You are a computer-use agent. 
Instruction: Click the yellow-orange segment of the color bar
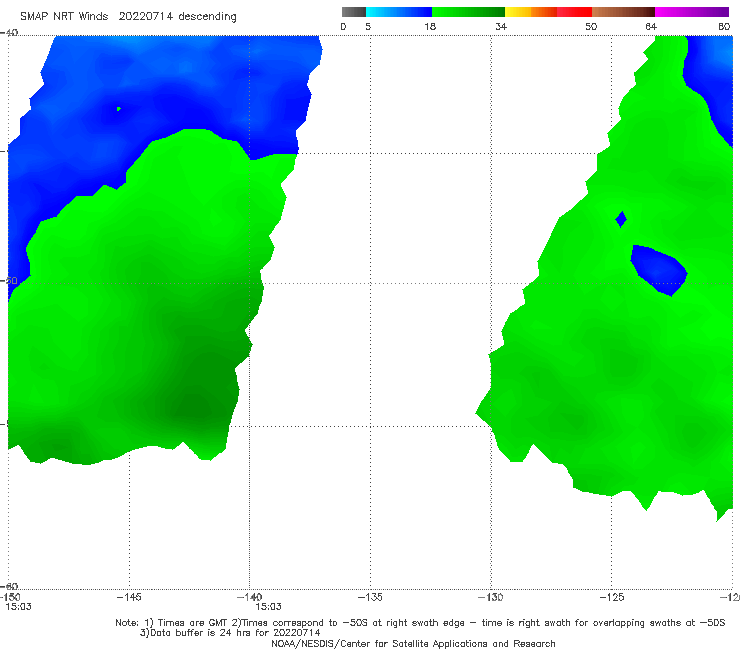point(531,12)
